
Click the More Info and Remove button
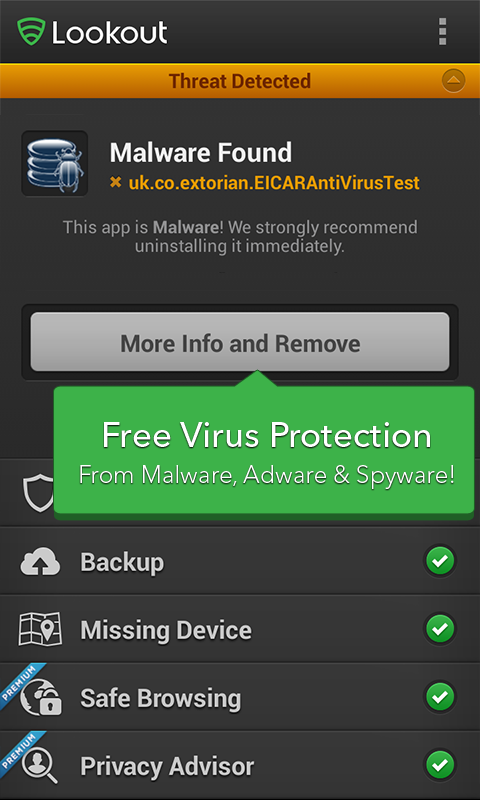(x=240, y=342)
